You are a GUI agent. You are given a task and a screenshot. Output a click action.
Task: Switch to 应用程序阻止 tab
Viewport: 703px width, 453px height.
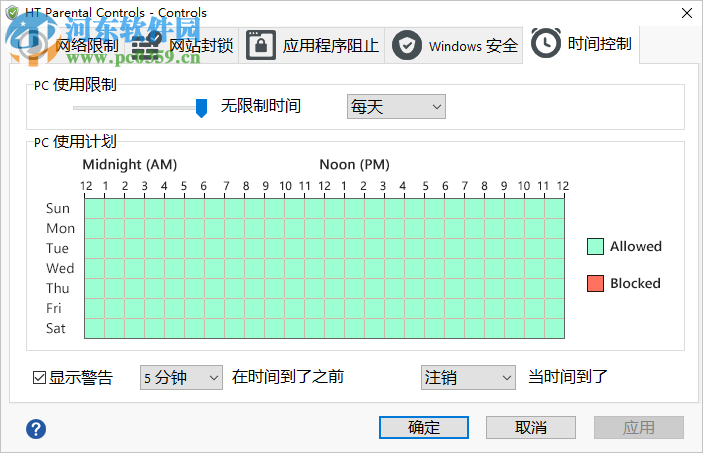pos(312,45)
